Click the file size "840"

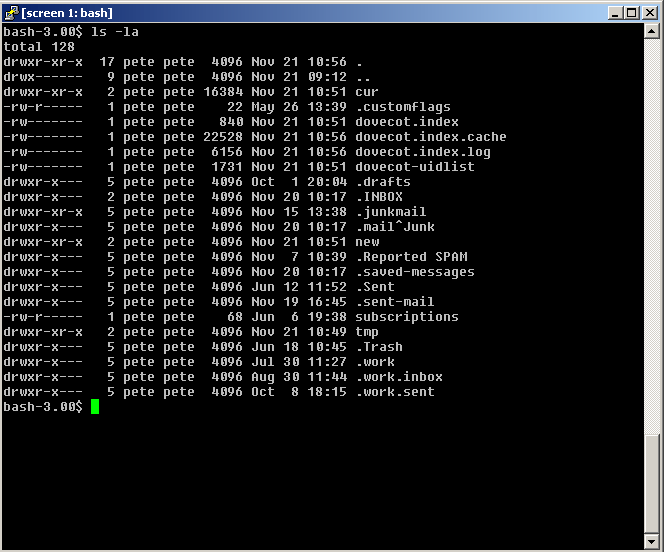click(x=231, y=122)
